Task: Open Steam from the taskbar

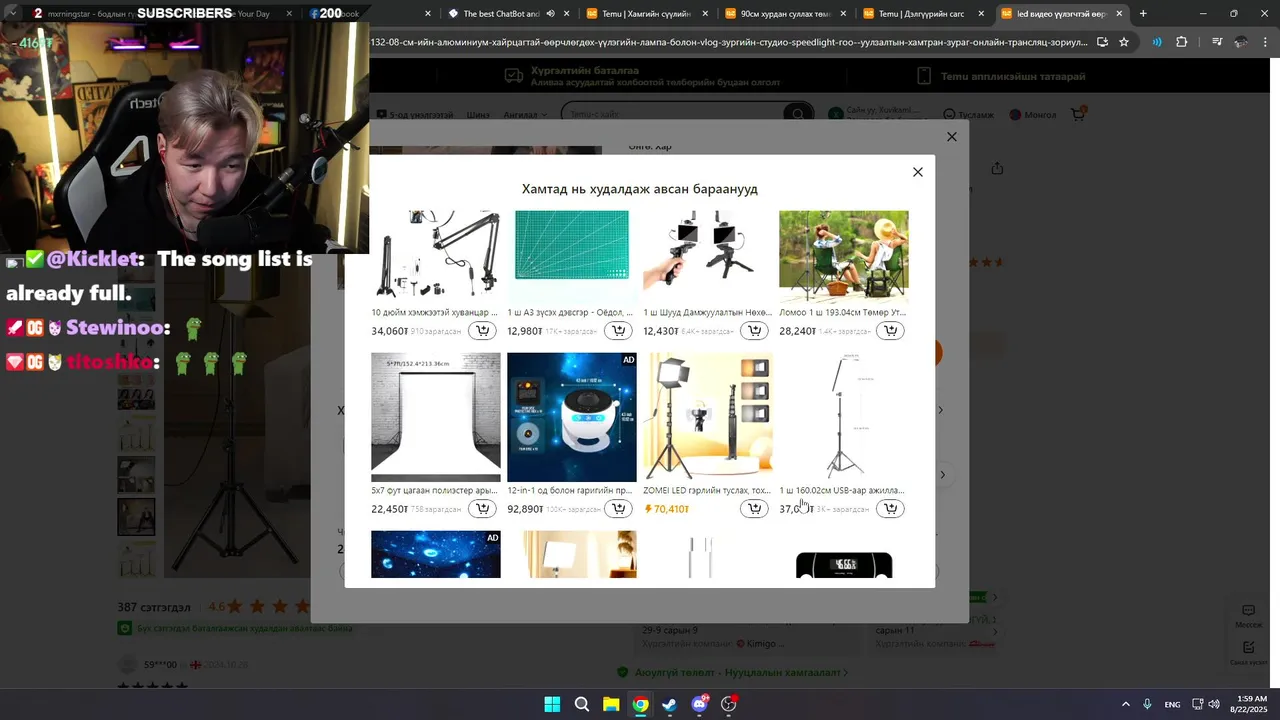Action: tap(669, 704)
